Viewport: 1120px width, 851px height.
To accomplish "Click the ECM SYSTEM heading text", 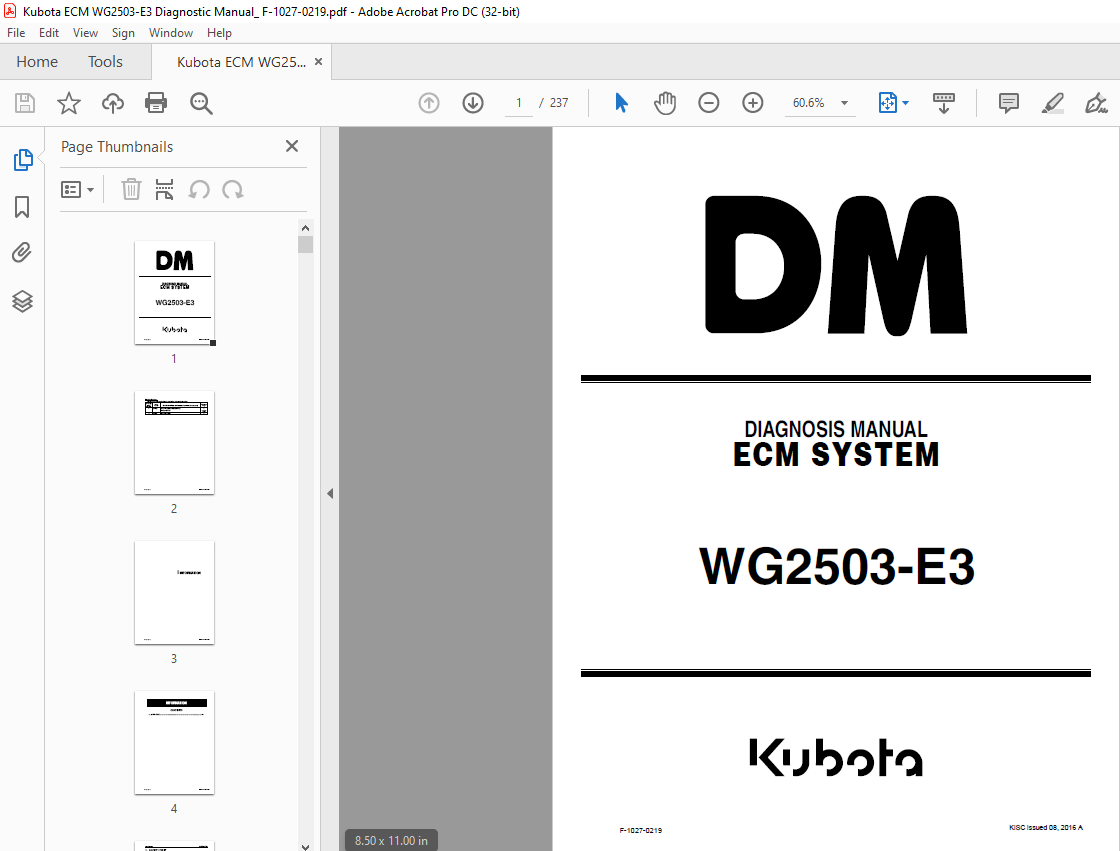I will (836, 455).
